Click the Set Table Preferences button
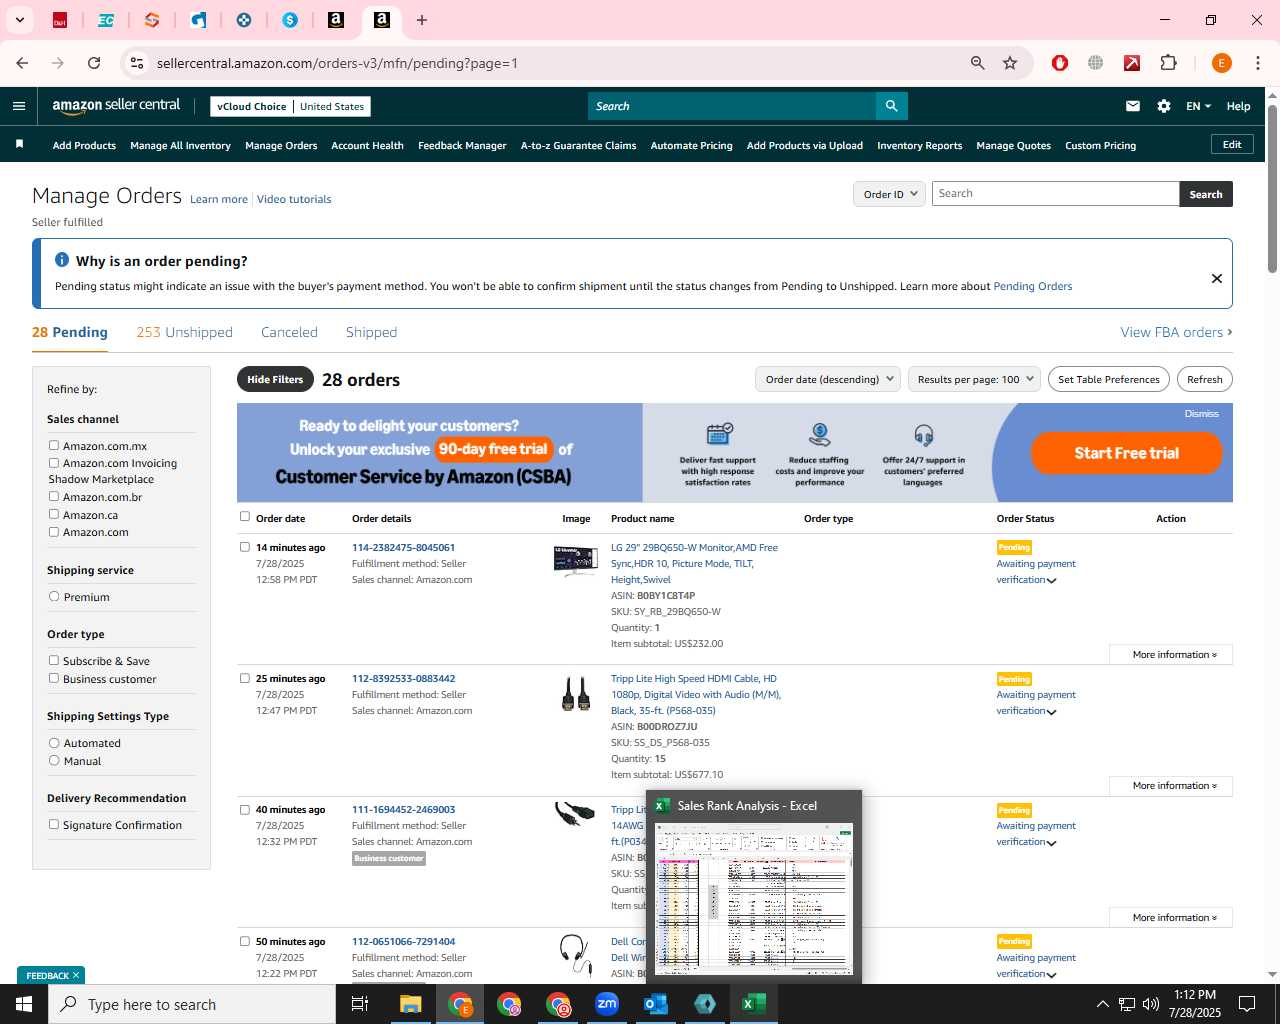This screenshot has width=1280, height=1024. coord(1109,379)
